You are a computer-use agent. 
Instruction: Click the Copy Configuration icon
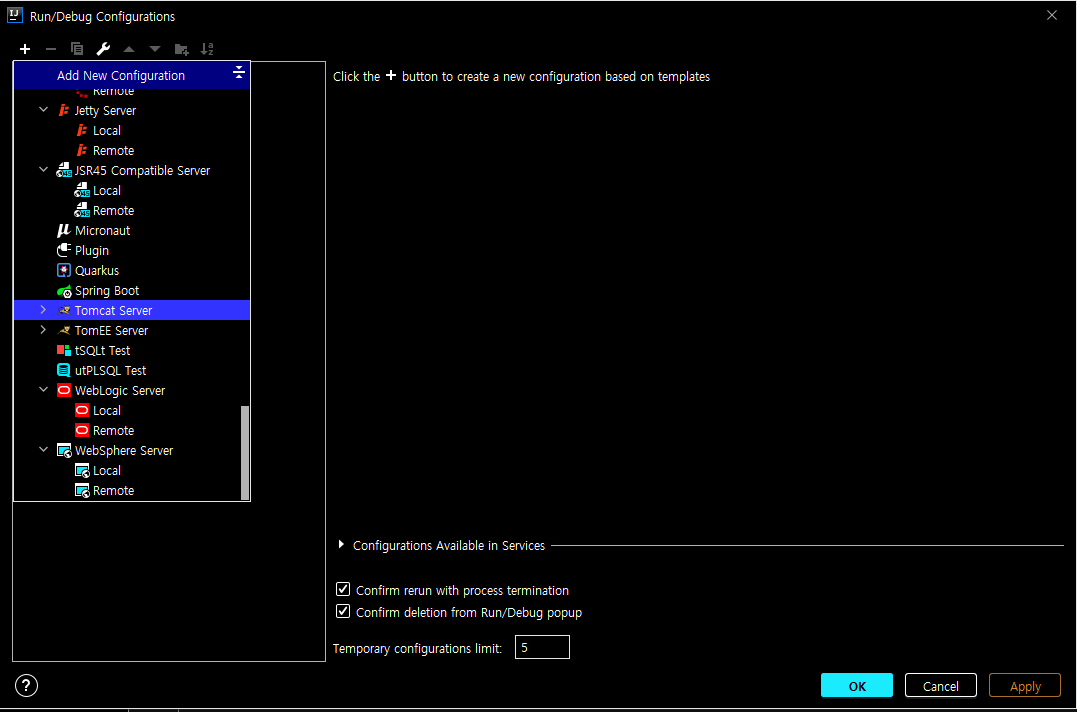77,49
